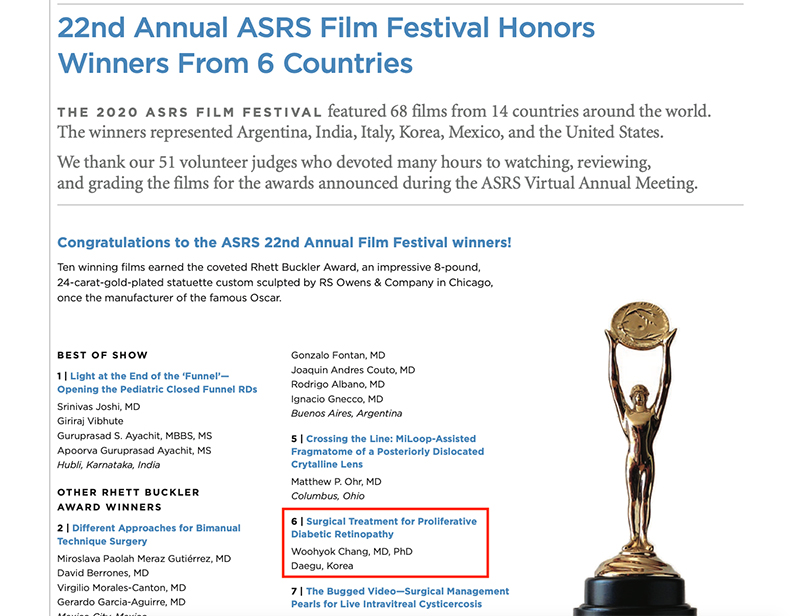Click the location 'Buenos Aires, Argentina'
The width and height of the screenshot is (800, 616).
click(346, 413)
